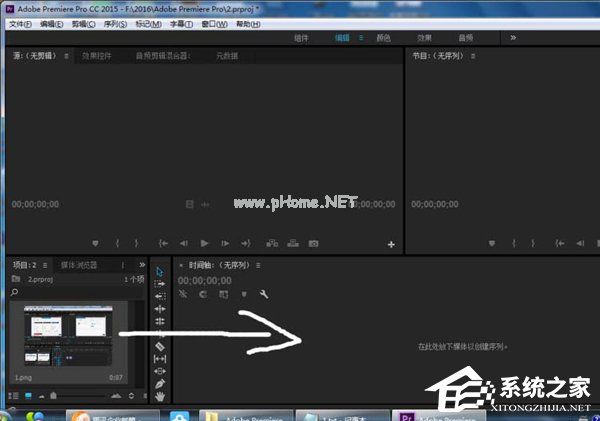
Task: Open the 序列(S) menu
Action: [115, 24]
